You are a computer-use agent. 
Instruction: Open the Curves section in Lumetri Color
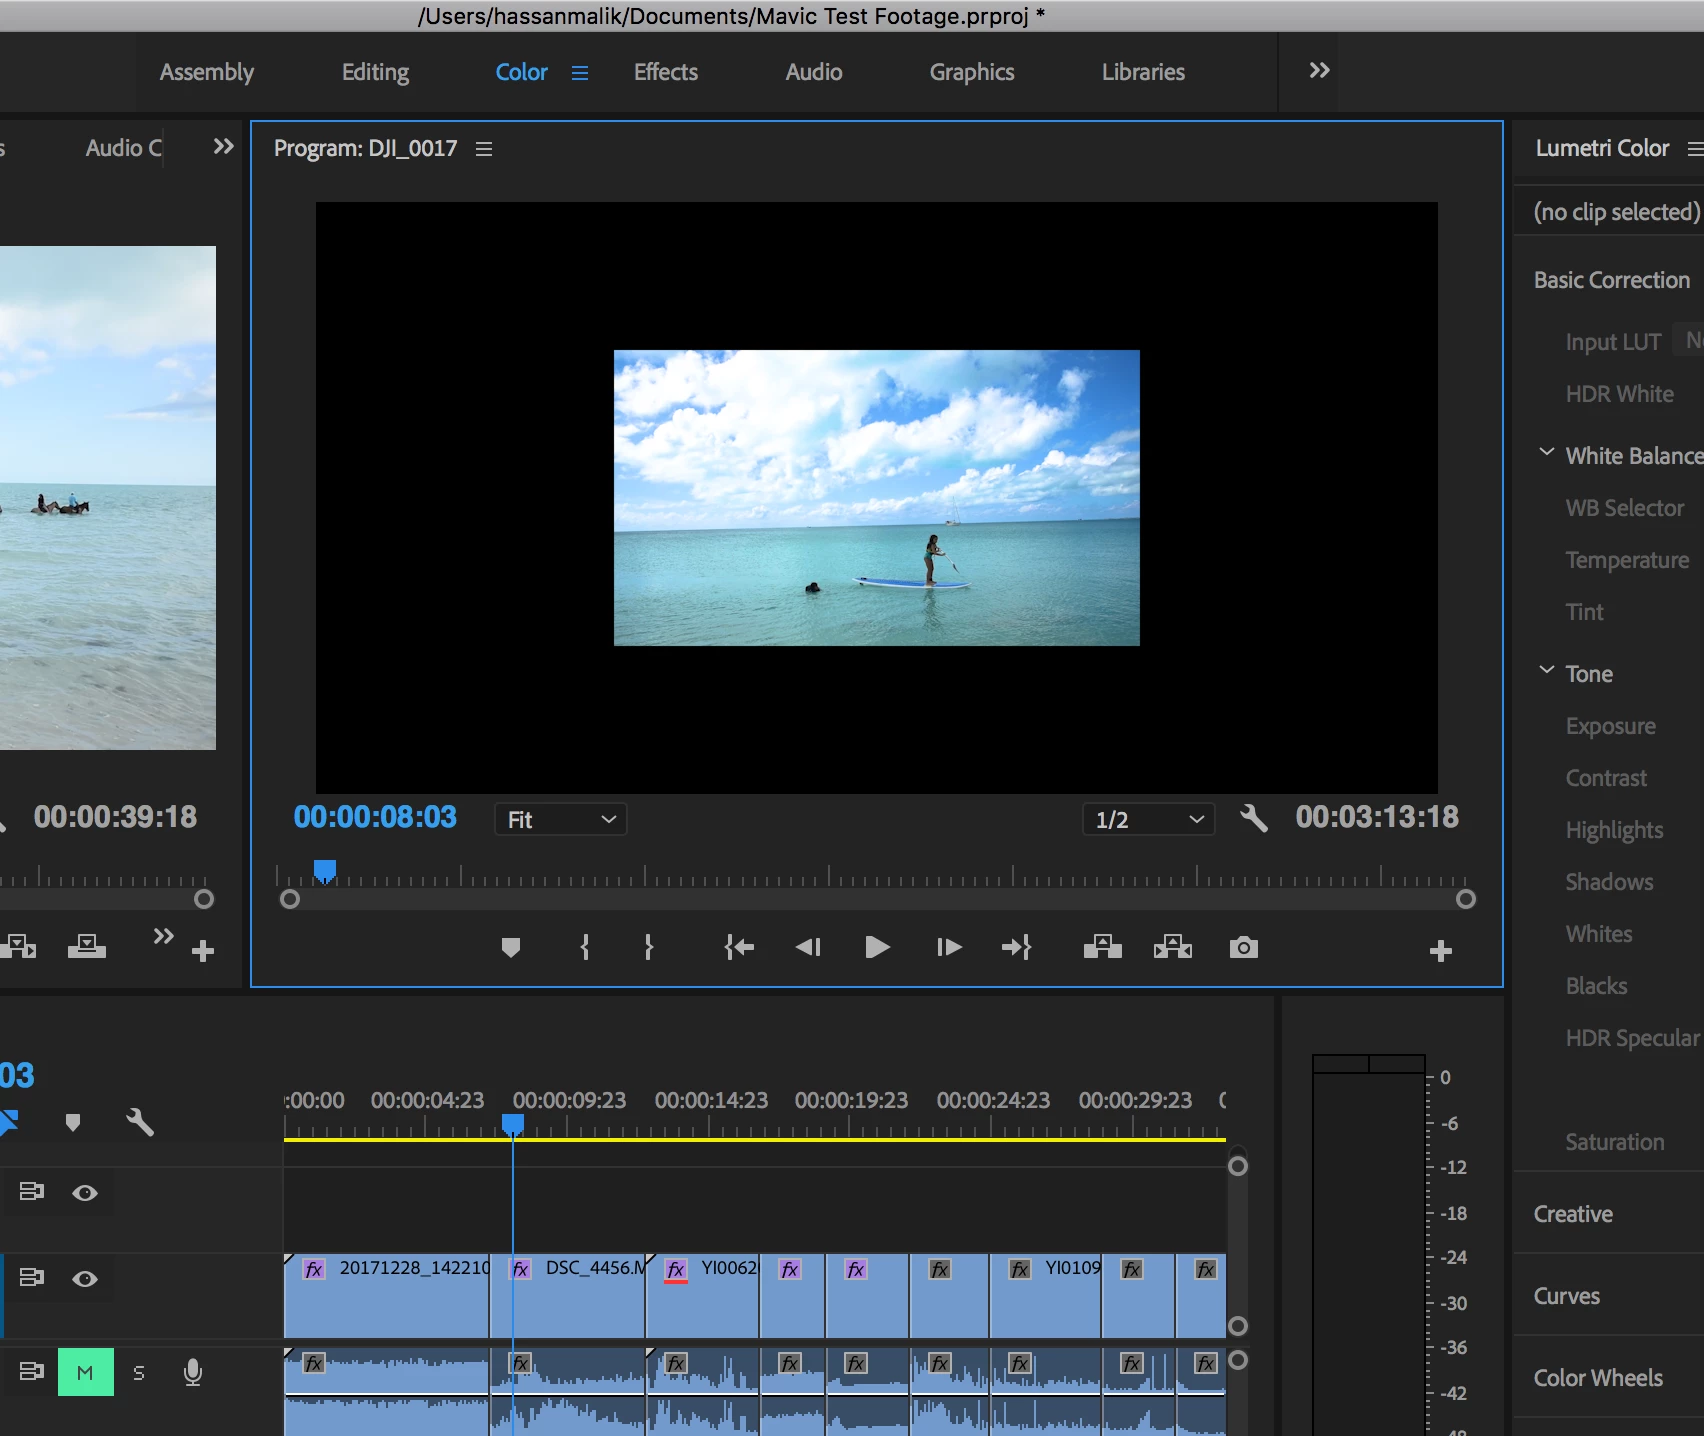pyautogui.click(x=1566, y=1296)
